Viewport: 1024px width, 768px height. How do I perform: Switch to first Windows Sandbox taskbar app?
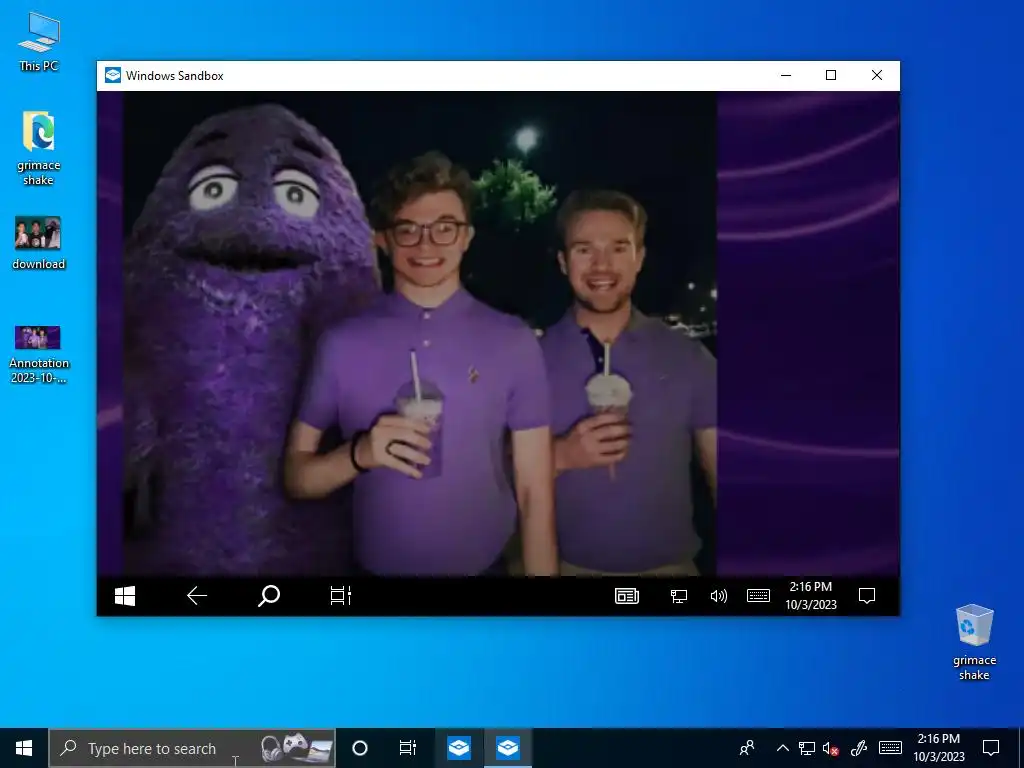(x=459, y=748)
